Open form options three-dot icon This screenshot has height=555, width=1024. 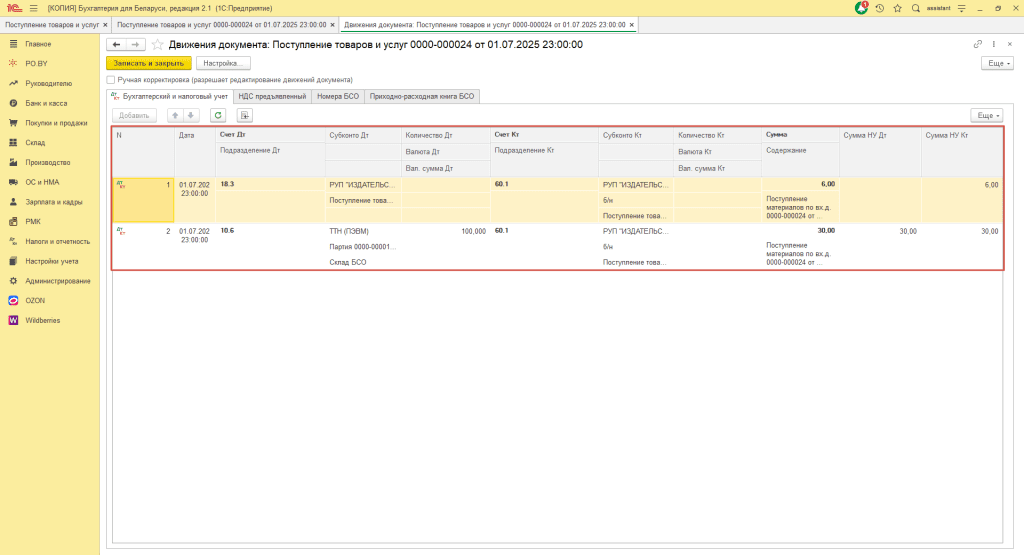(x=994, y=44)
